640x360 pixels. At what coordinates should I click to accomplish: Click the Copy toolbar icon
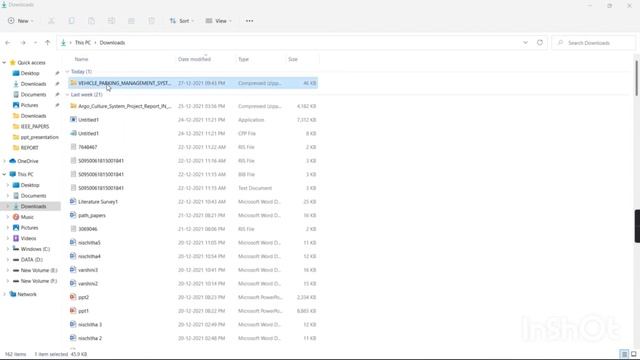tap(71, 21)
